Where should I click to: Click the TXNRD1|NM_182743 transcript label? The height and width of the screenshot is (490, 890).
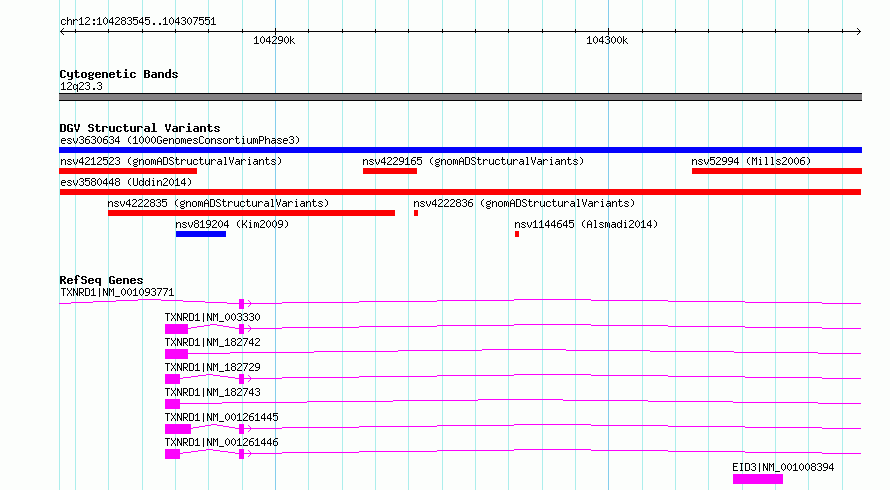[x=212, y=392]
